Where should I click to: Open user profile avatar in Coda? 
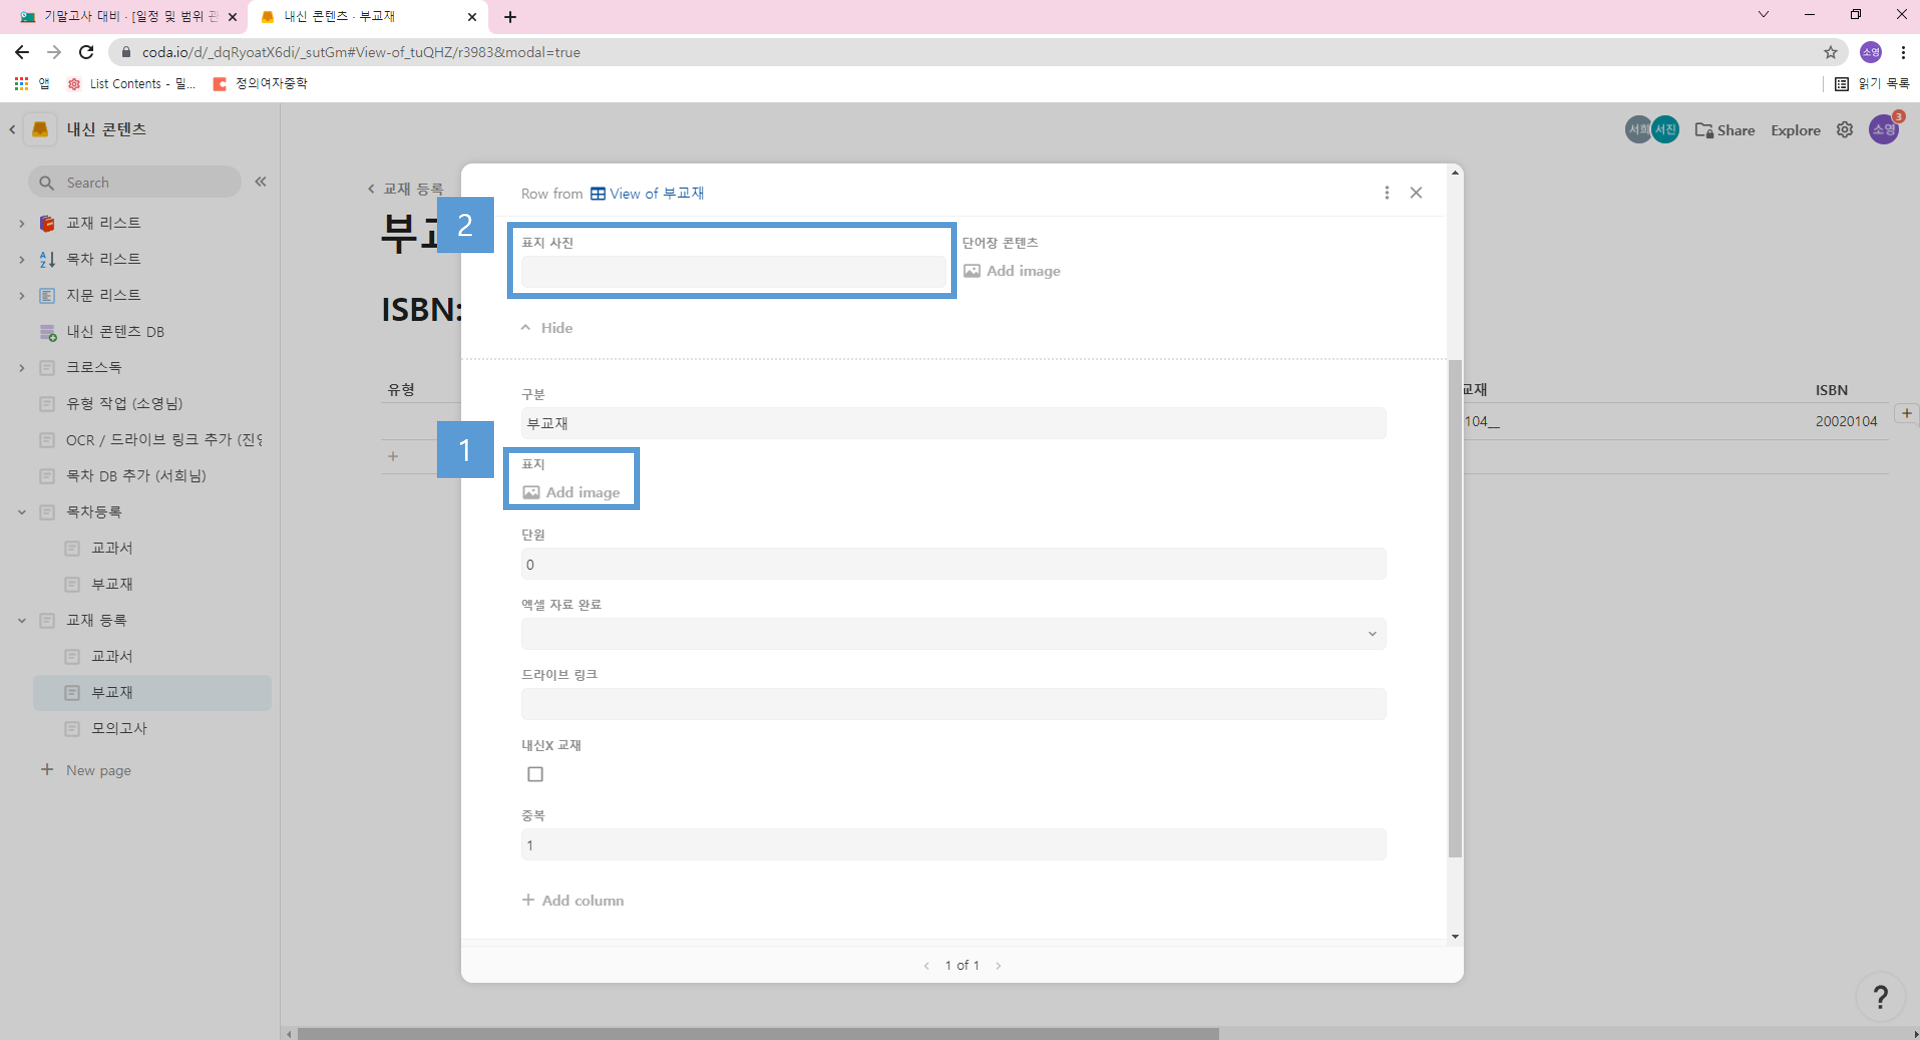(x=1884, y=130)
